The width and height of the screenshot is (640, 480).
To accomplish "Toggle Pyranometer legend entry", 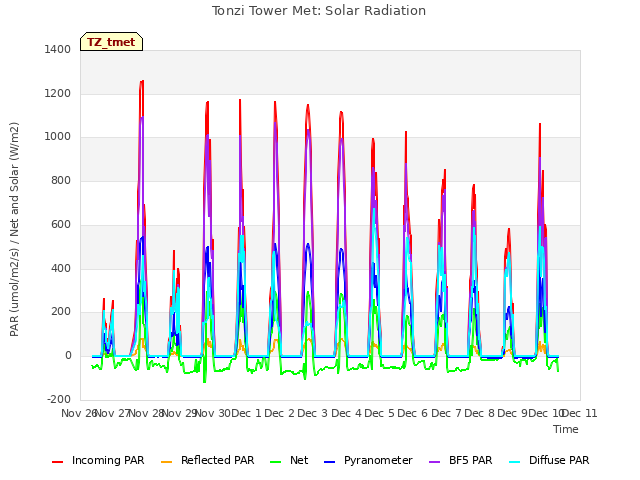I will [369, 460].
